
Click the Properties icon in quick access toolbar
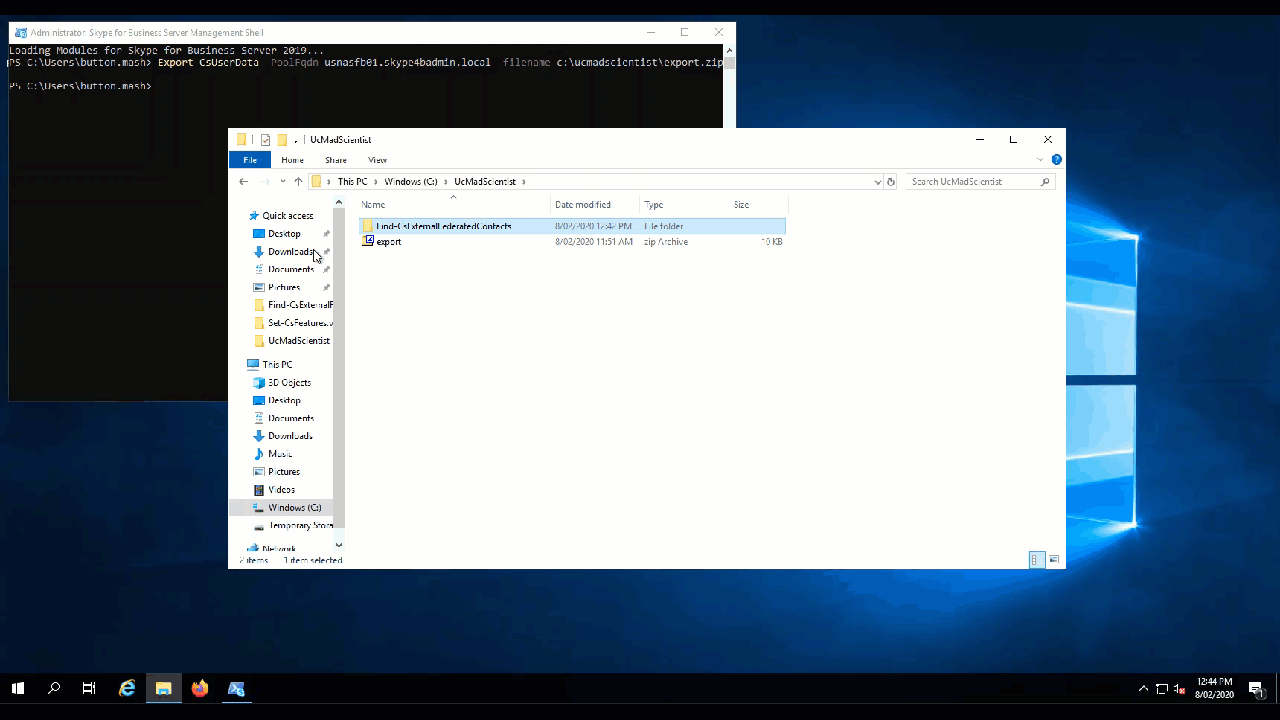click(x=265, y=140)
